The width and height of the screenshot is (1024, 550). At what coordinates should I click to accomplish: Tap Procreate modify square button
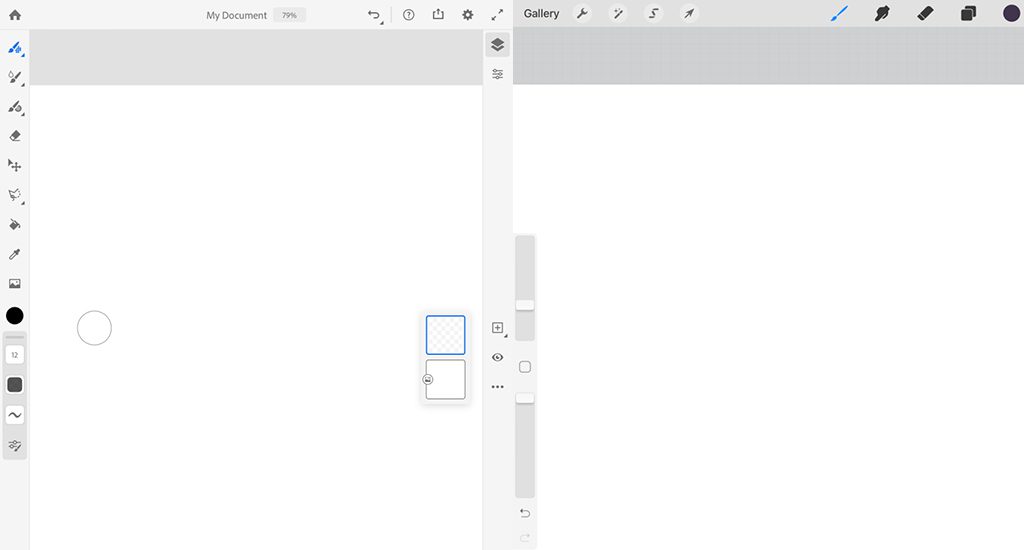pos(525,367)
